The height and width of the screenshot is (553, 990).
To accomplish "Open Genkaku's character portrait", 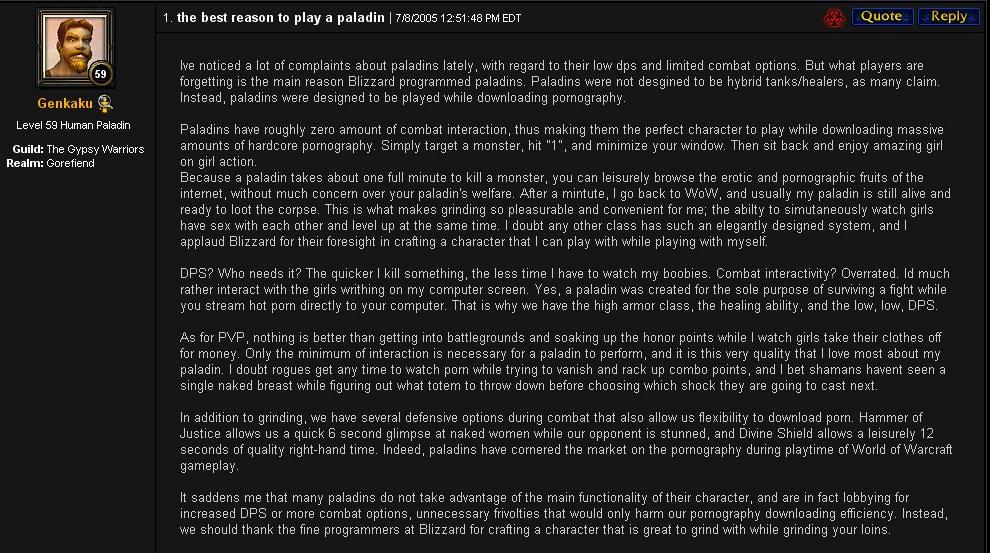I will pos(75,47).
